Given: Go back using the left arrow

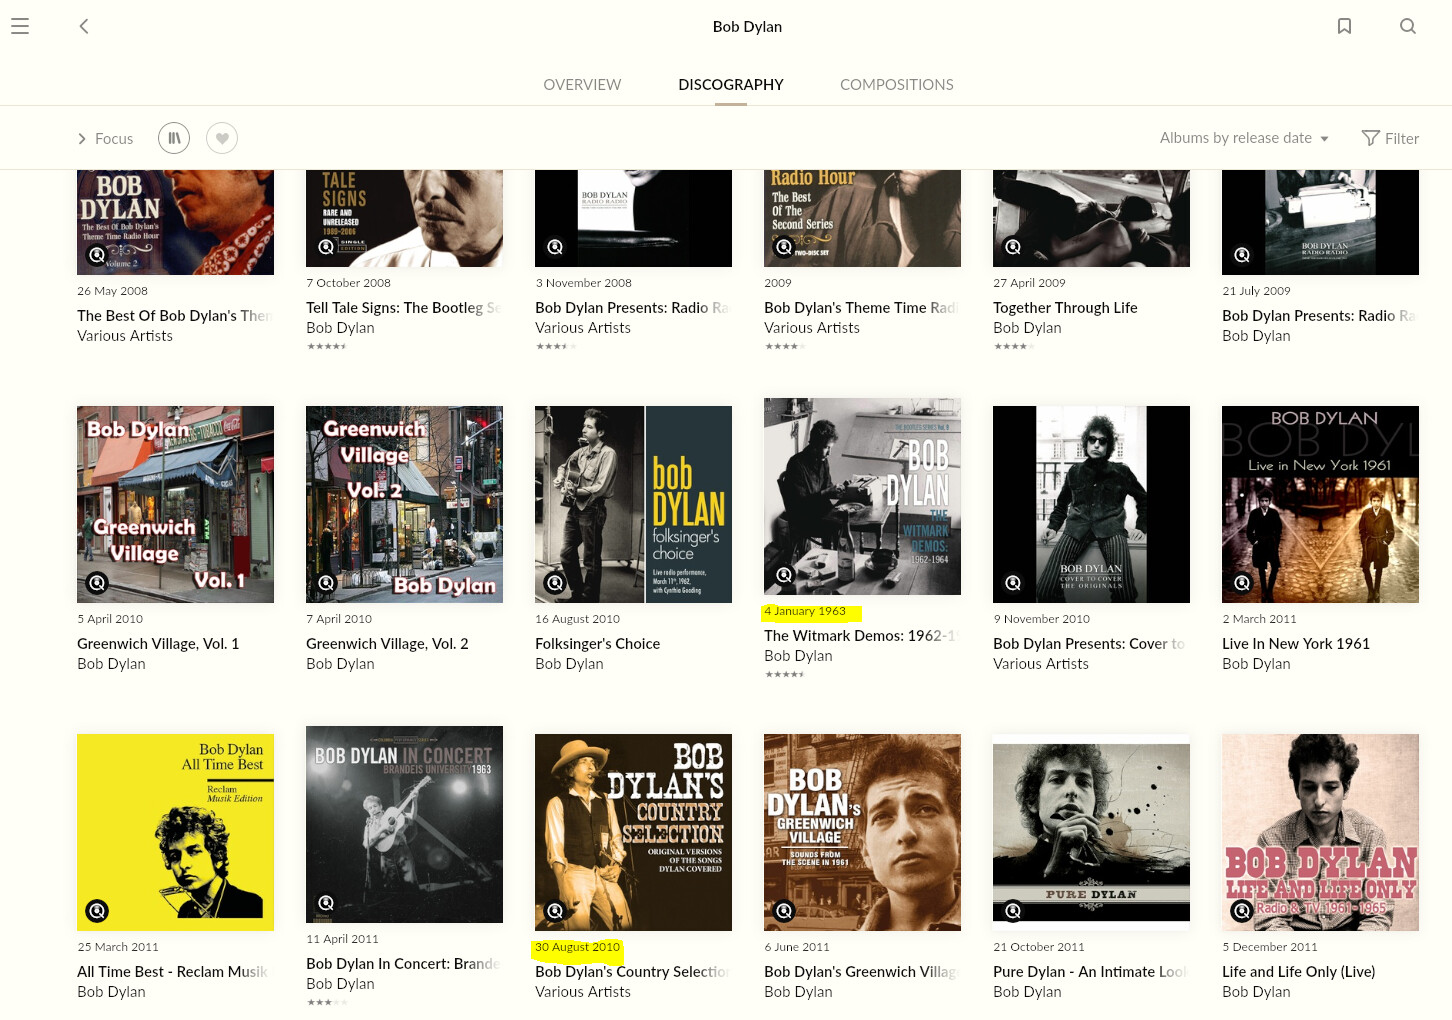Looking at the screenshot, I should [84, 27].
